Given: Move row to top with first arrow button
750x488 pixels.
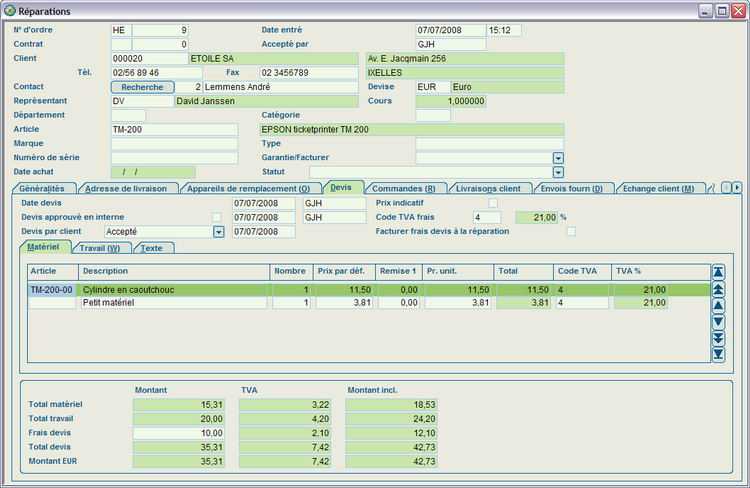Looking at the screenshot, I should [718, 272].
